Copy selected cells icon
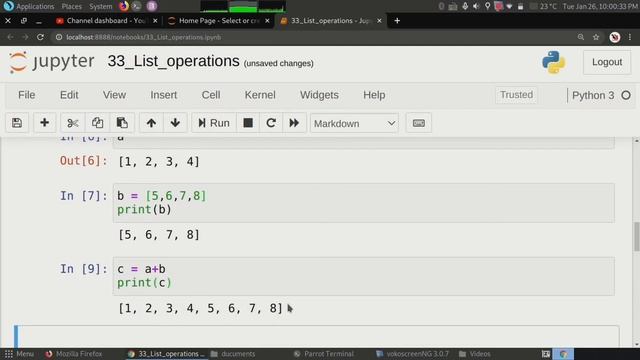 [97, 123]
